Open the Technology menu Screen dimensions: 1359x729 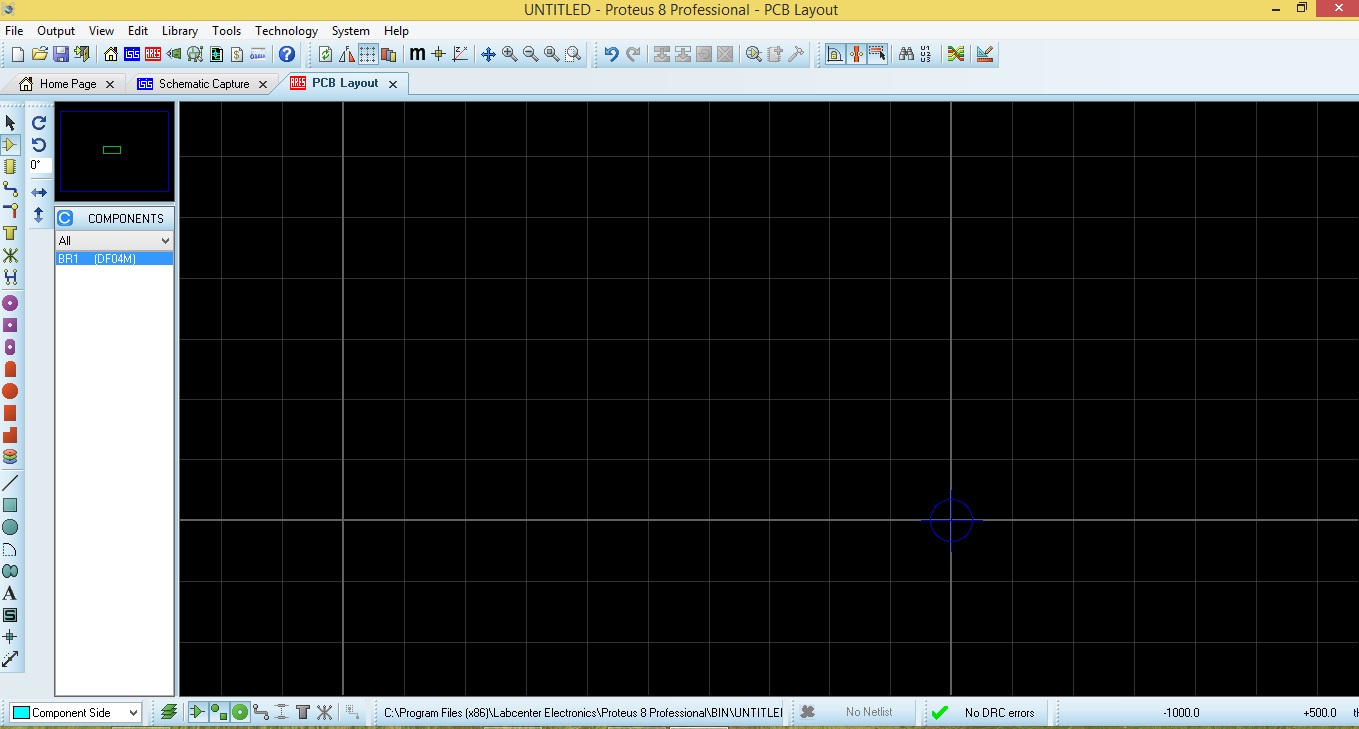286,31
